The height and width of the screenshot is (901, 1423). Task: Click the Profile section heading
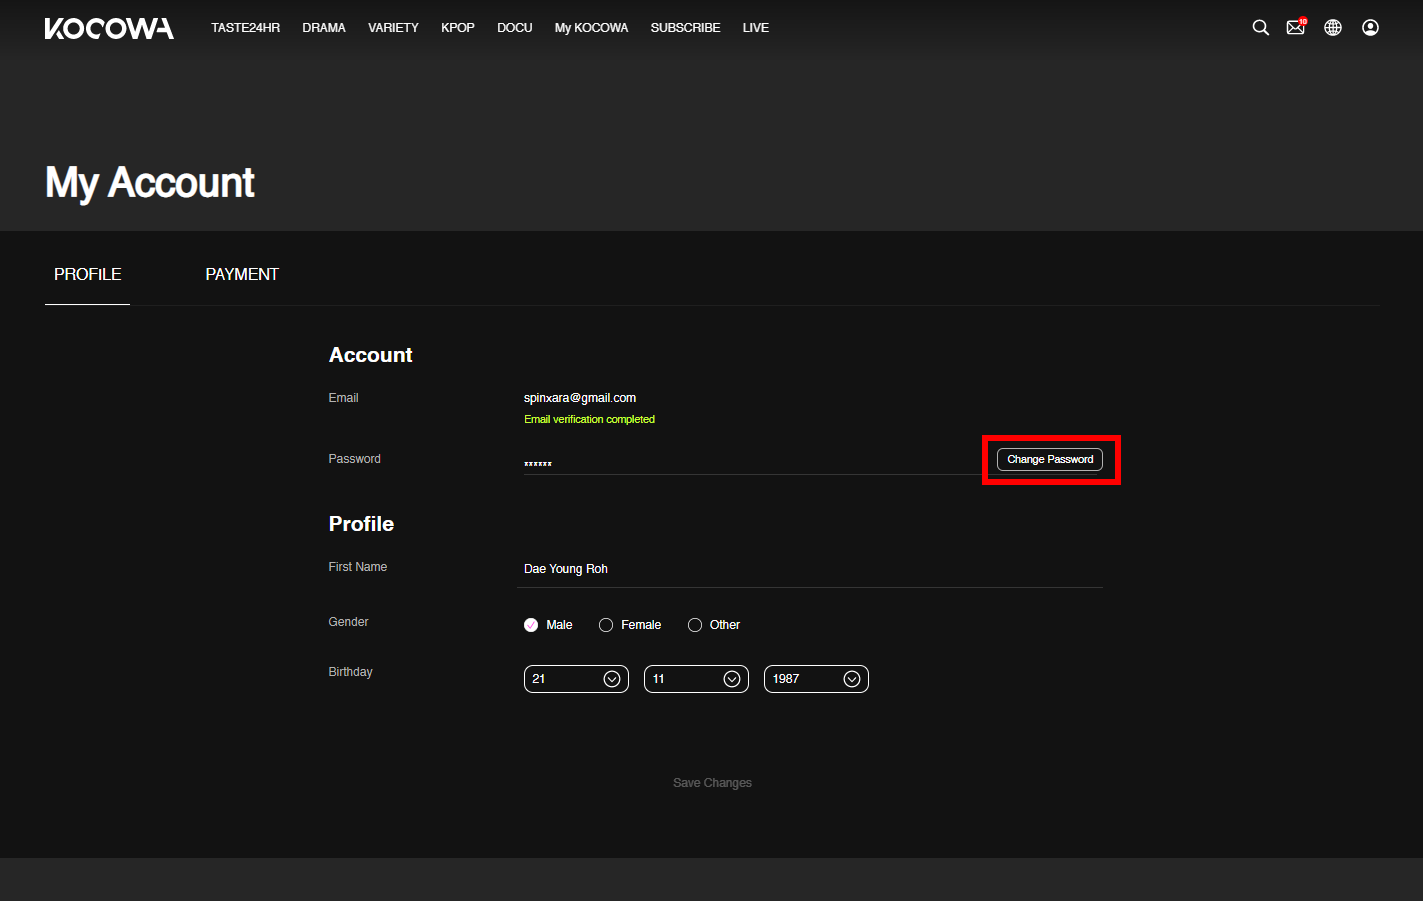(361, 524)
